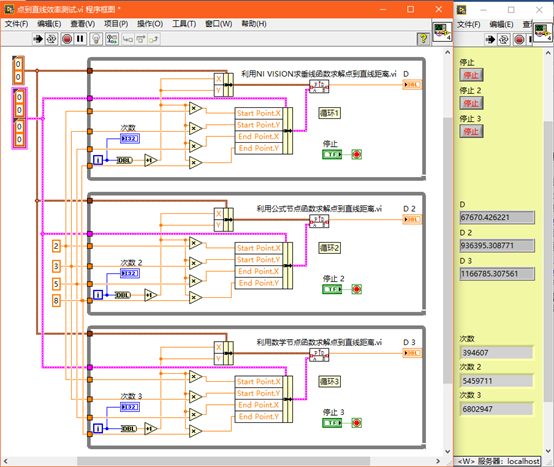The width and height of the screenshot is (554, 467).
Task: Open Context Help with the question mark icon
Action: pyautogui.click(x=423, y=39)
